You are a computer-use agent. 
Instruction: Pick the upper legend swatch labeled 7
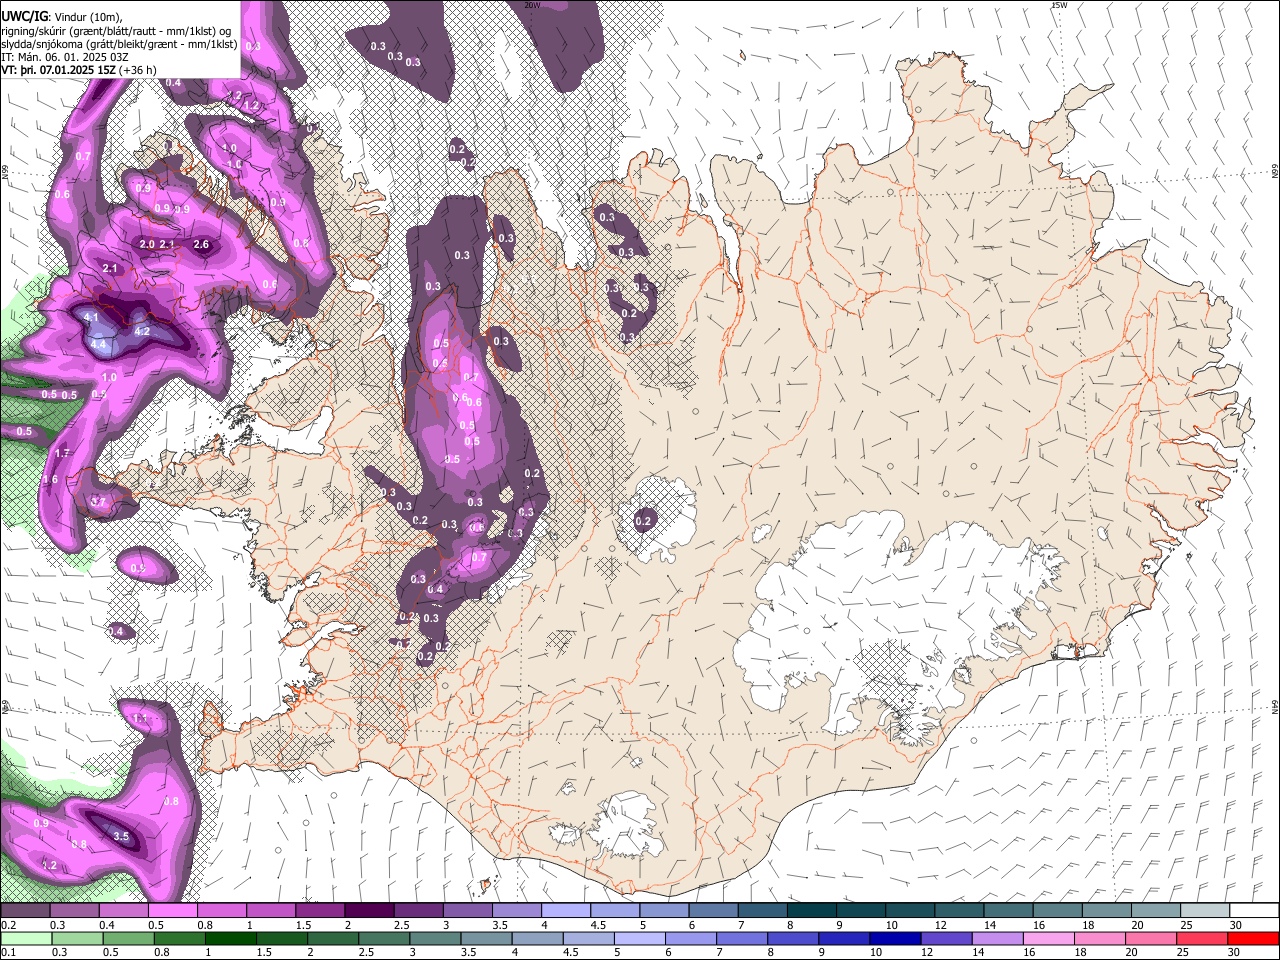click(761, 911)
